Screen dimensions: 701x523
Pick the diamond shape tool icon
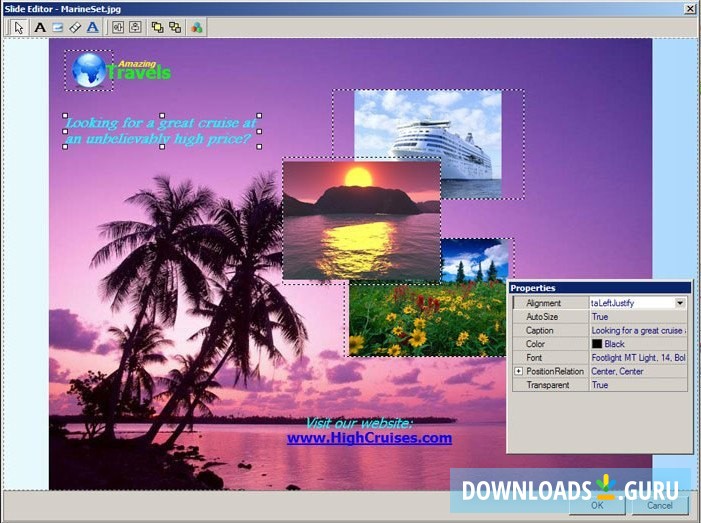[x=75, y=28]
